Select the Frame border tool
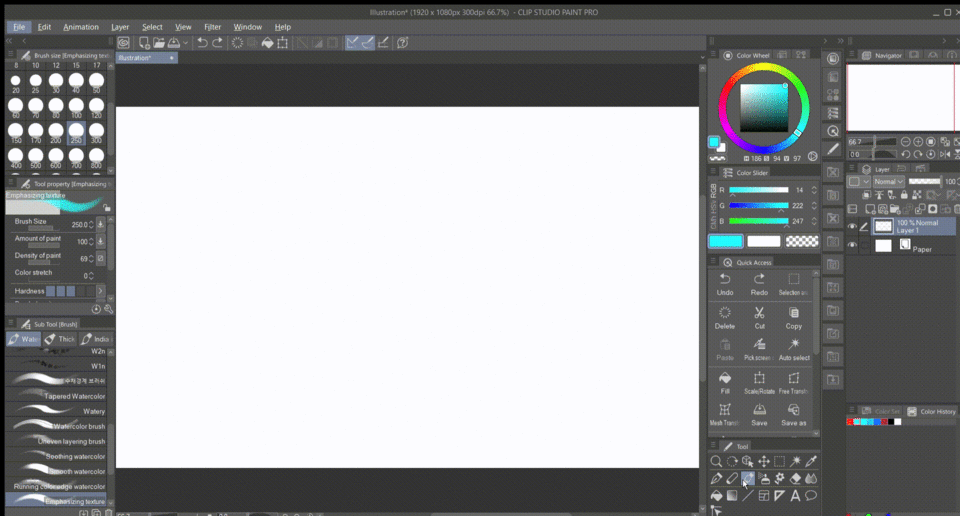 pos(764,496)
